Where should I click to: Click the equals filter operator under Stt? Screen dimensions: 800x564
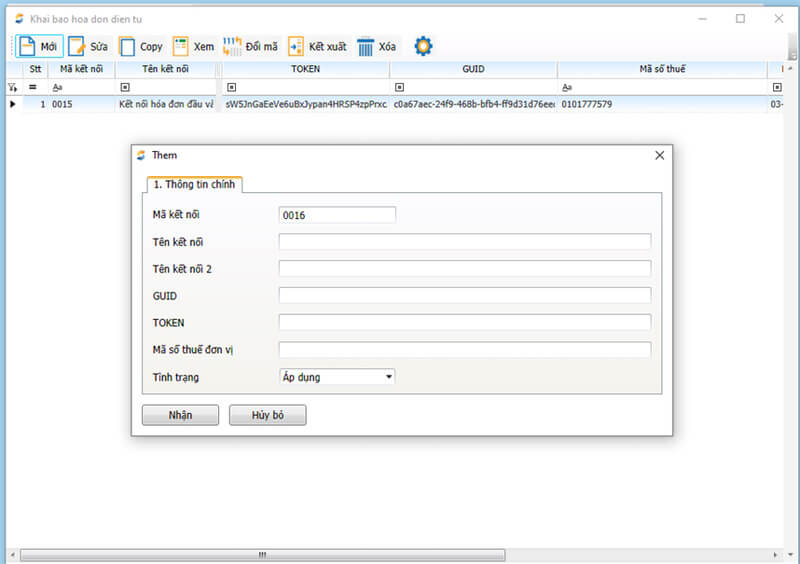pyautogui.click(x=33, y=87)
